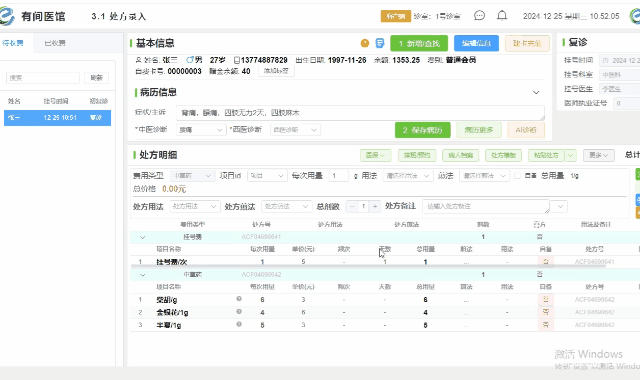Collapse the 挂号费 prescription group
The height and width of the screenshot is (380, 640).
pos(142,237)
